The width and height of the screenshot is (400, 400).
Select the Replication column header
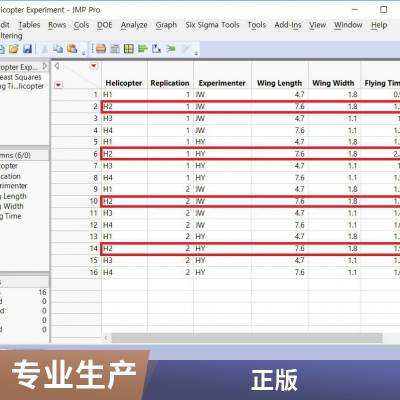pyautogui.click(x=170, y=83)
